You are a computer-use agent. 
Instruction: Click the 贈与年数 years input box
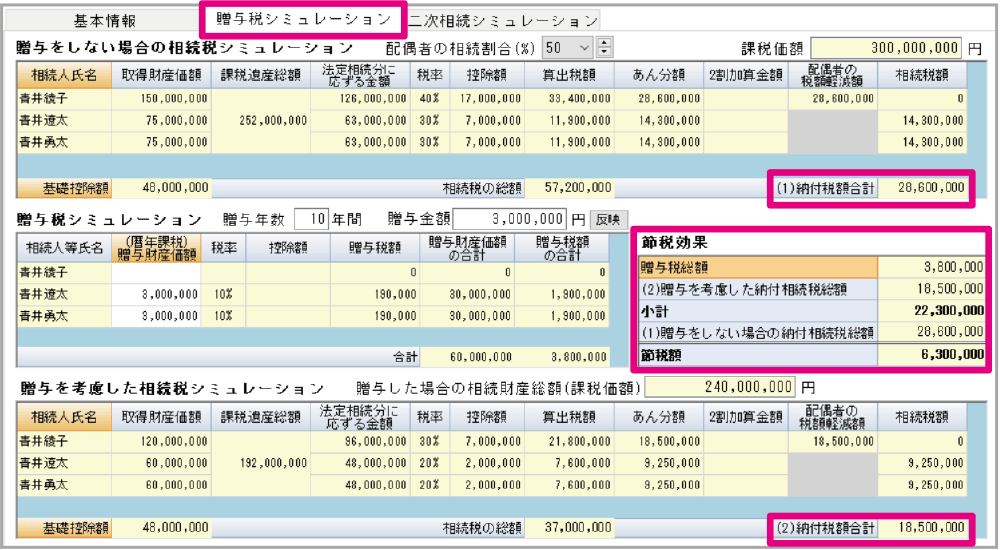(314, 219)
